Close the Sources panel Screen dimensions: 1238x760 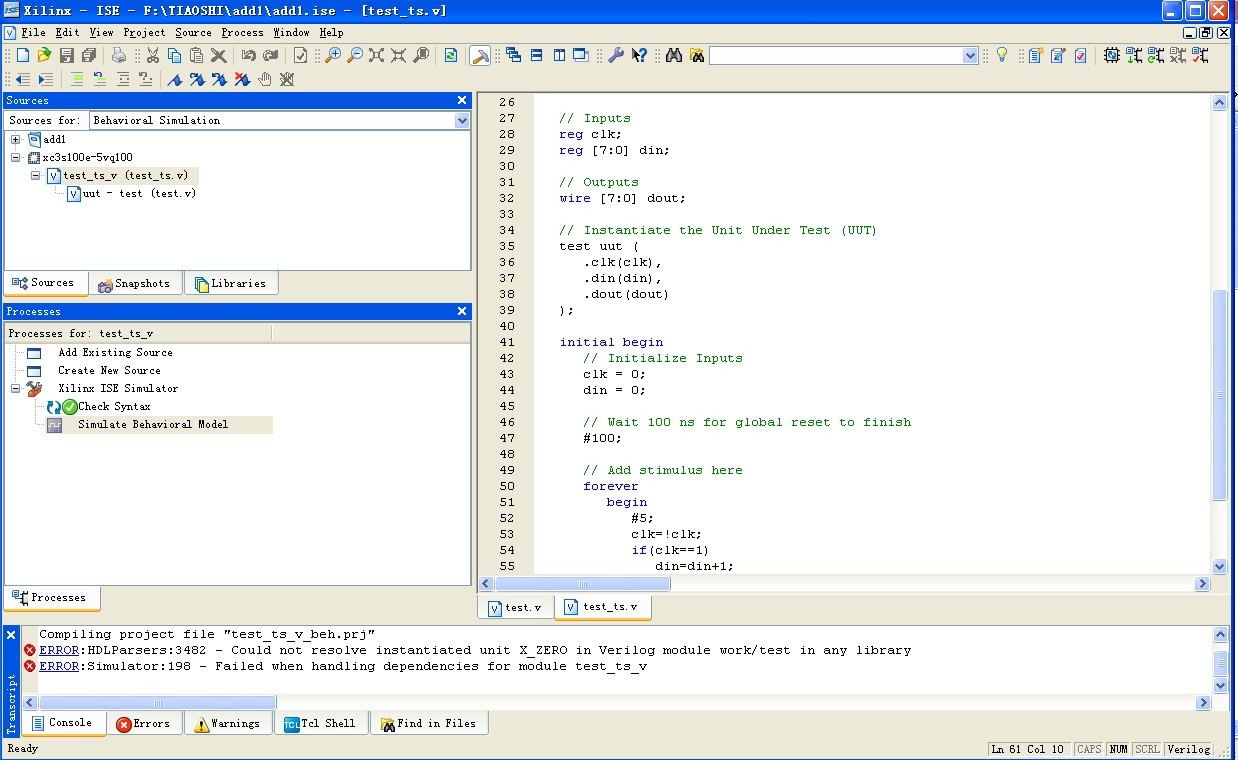462,100
